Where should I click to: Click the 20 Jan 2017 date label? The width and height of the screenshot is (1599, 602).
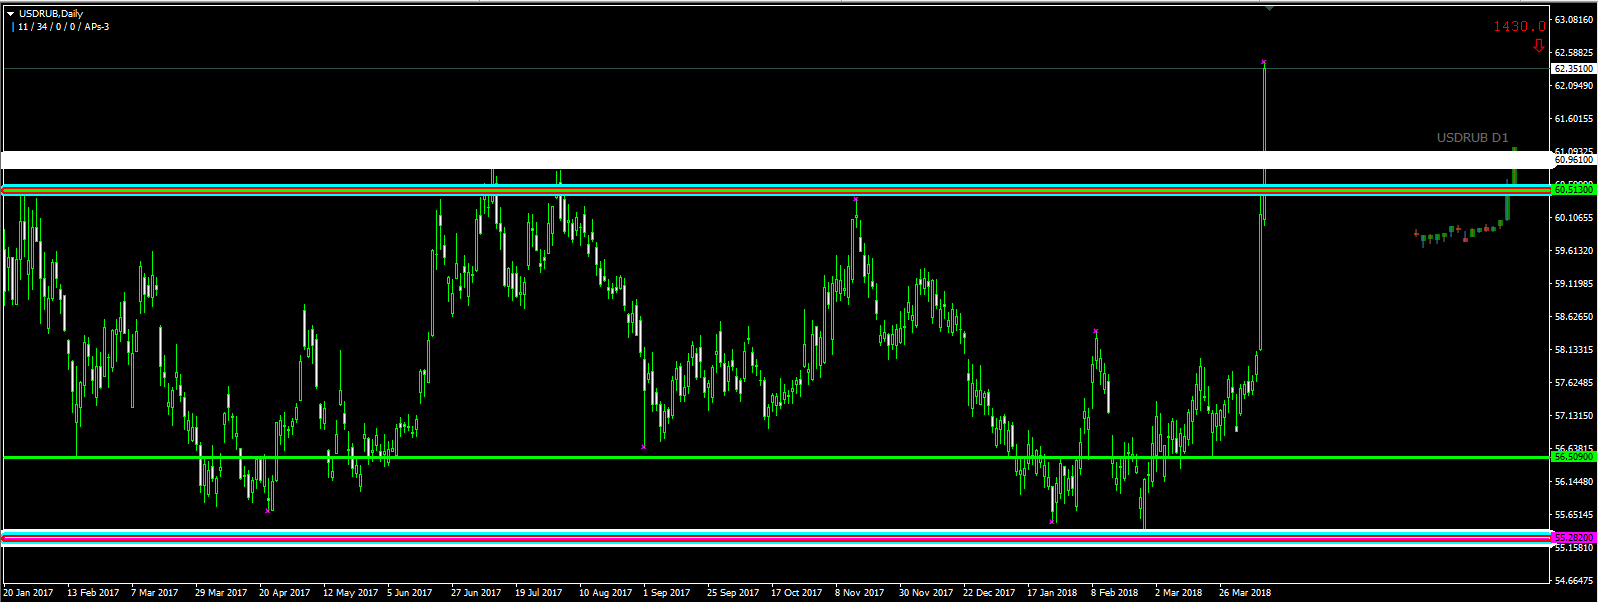click(x=28, y=593)
